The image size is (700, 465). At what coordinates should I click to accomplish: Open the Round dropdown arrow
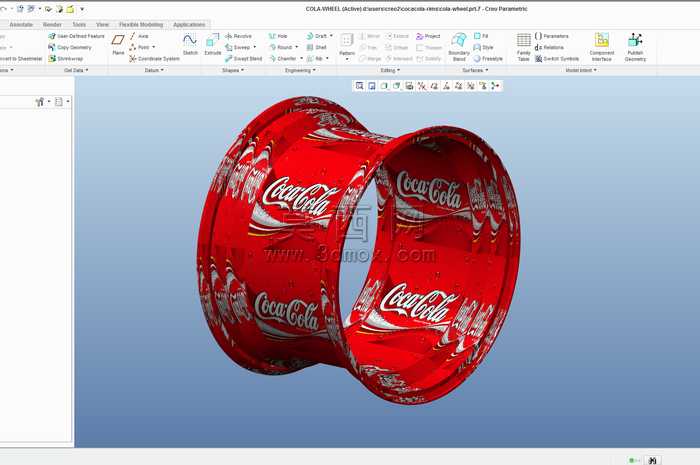tap(296, 47)
